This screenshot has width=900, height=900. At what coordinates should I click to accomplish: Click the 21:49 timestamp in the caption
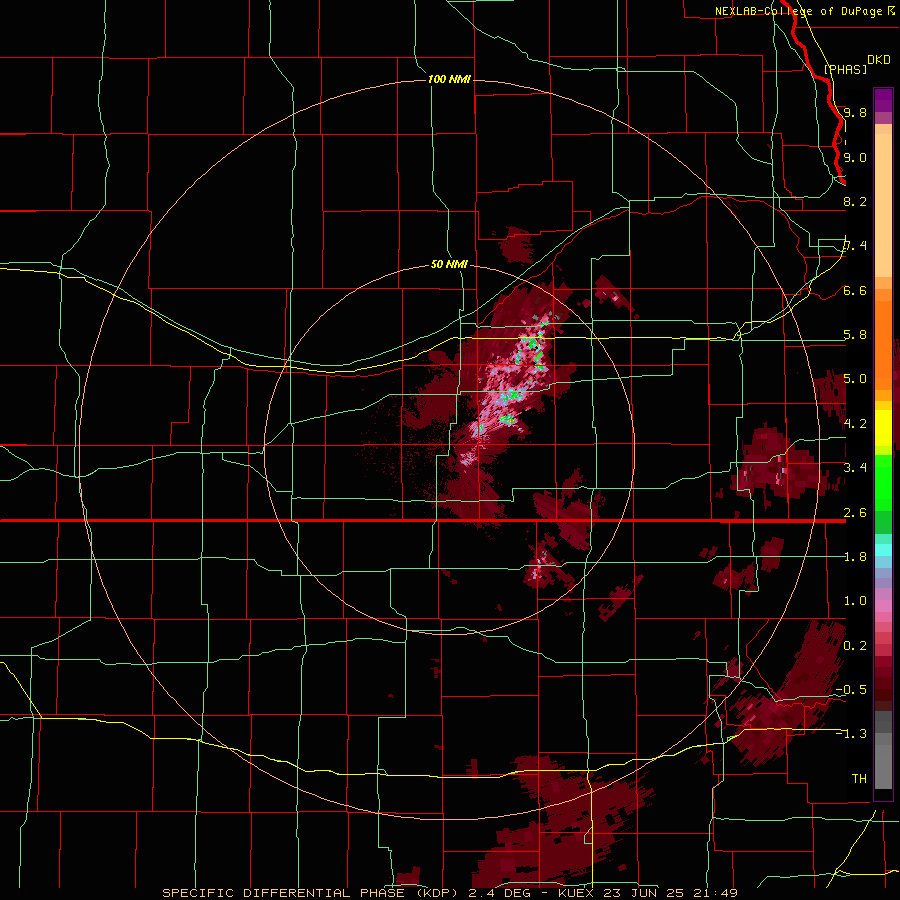coord(718,893)
